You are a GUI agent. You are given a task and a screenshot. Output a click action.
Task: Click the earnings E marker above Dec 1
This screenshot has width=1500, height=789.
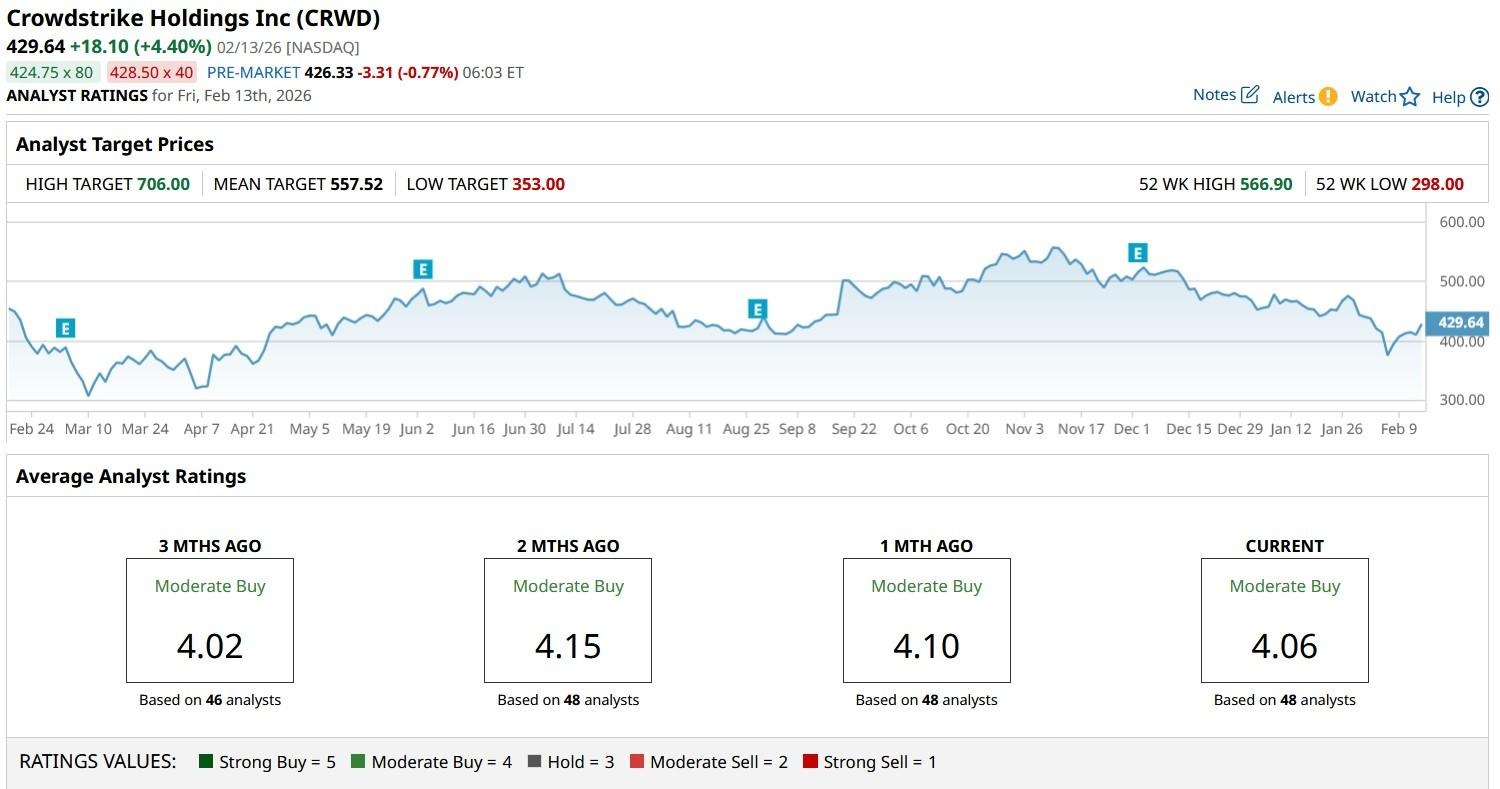click(1137, 253)
